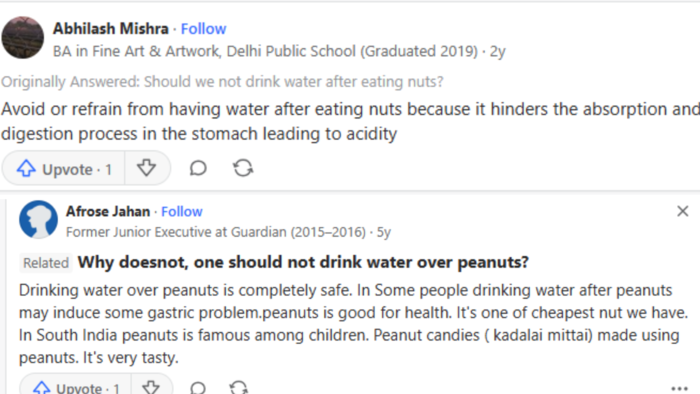Upvote Afrose Jahan's answer
Image resolution: width=700 pixels, height=394 pixels.
click(76, 386)
